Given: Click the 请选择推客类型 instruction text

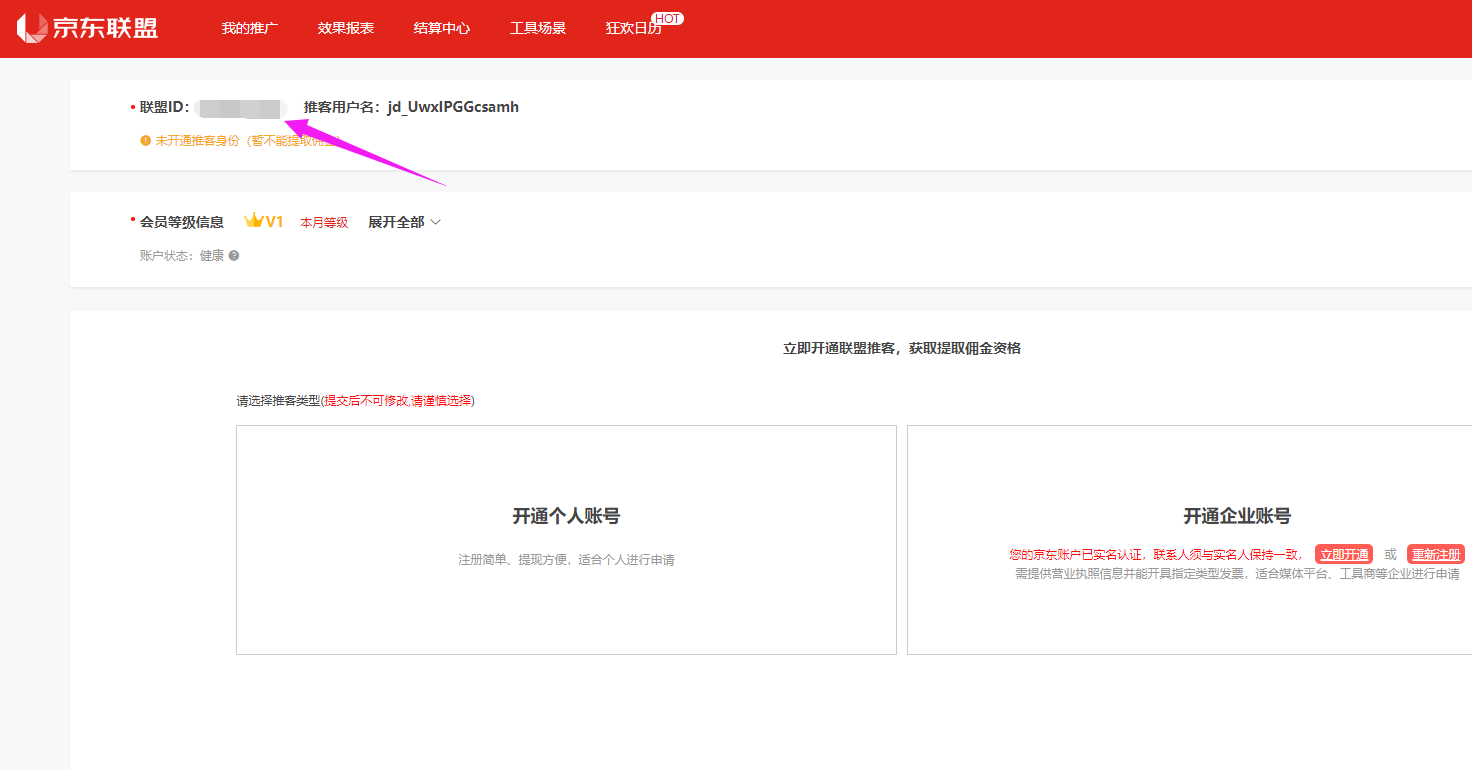Looking at the screenshot, I should [355, 400].
